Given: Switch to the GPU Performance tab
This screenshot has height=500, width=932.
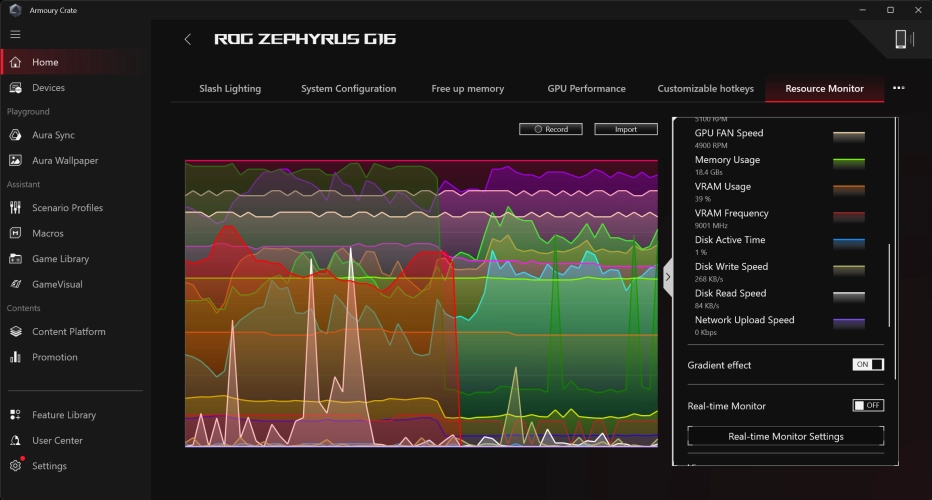Looking at the screenshot, I should [x=587, y=89].
